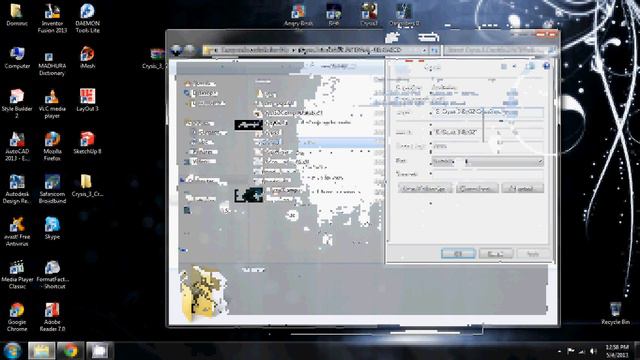Show the clock and date flyout
The width and height of the screenshot is (640, 360).
coord(617,351)
